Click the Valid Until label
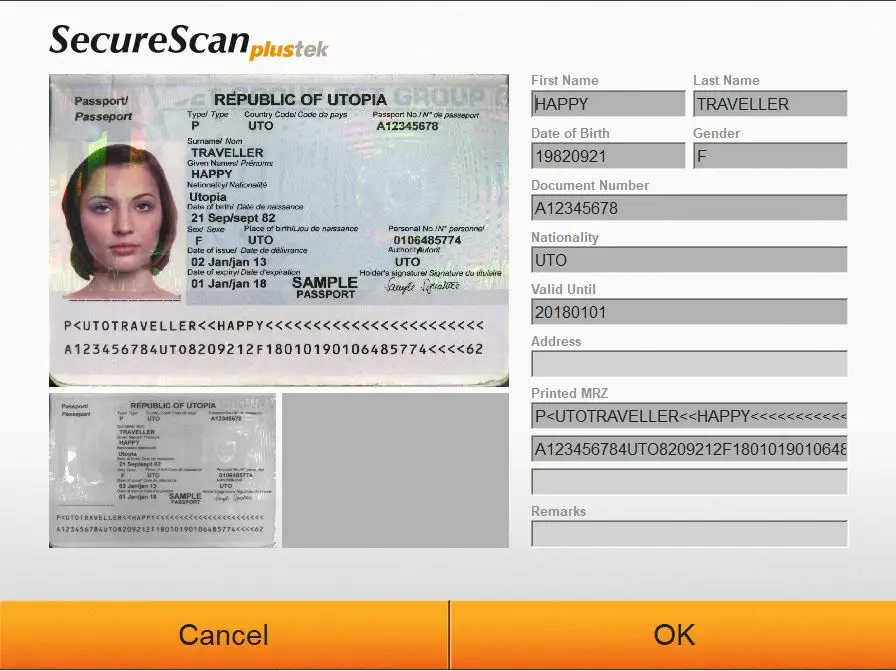 coord(563,289)
